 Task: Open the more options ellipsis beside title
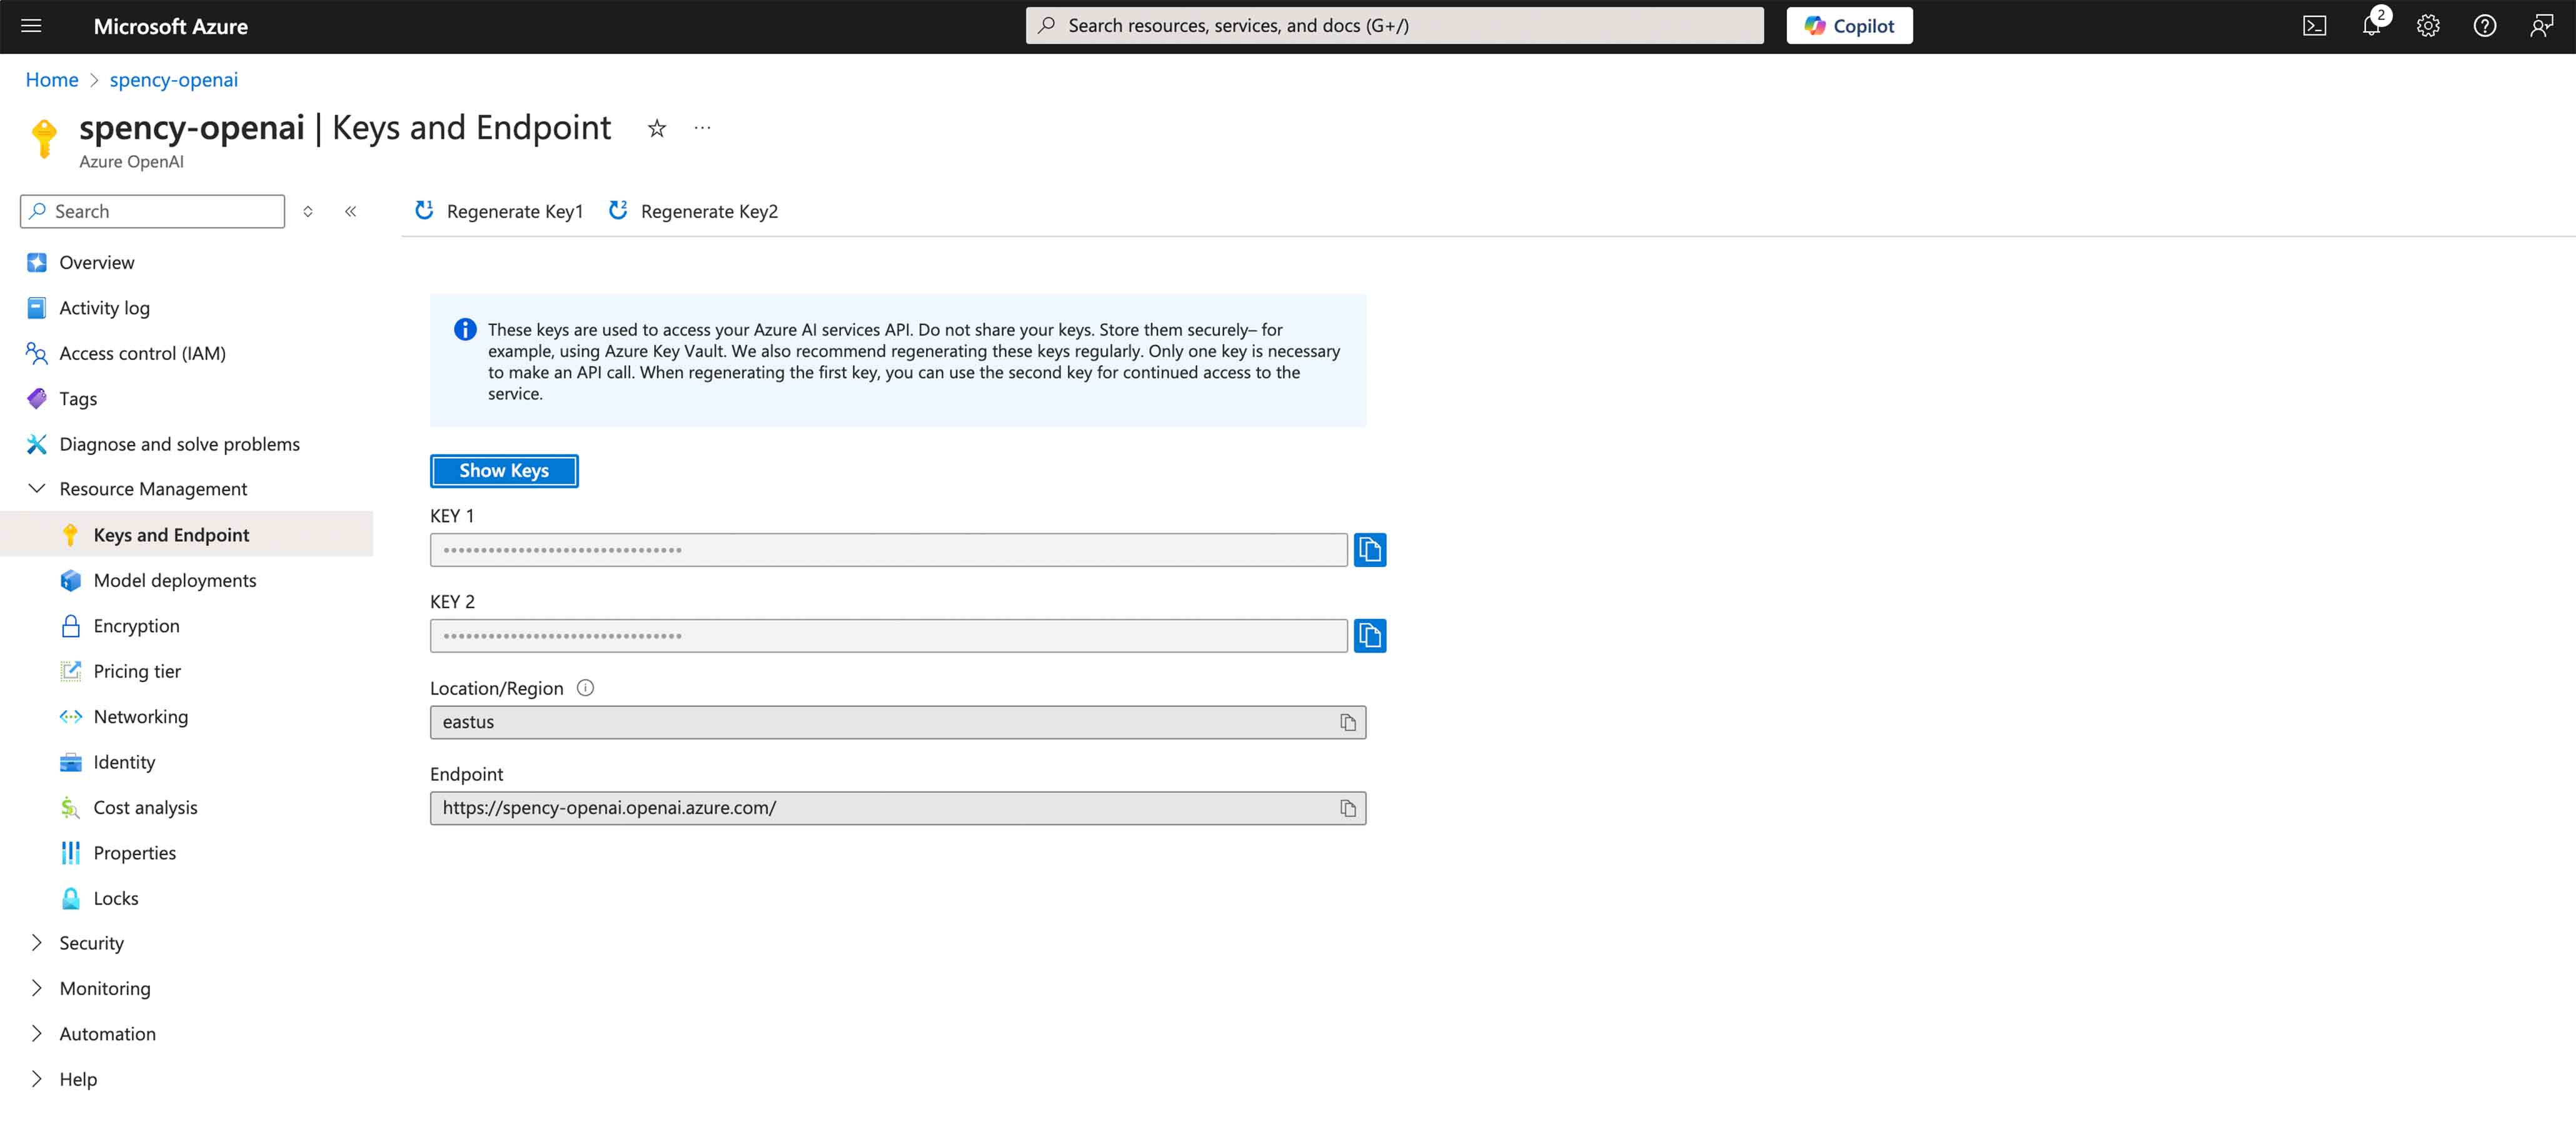coord(702,128)
